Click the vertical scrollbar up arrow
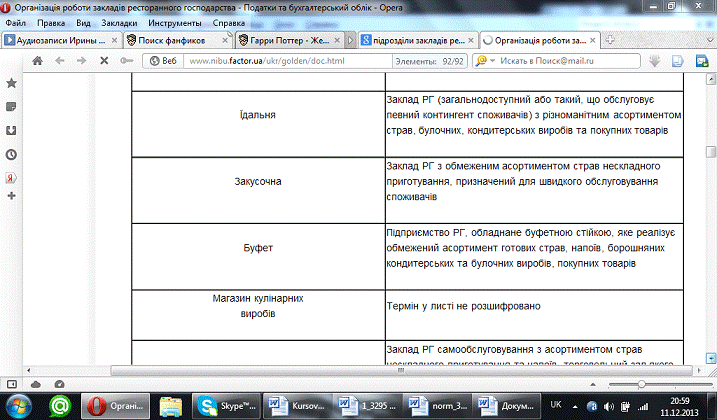 click(x=711, y=79)
